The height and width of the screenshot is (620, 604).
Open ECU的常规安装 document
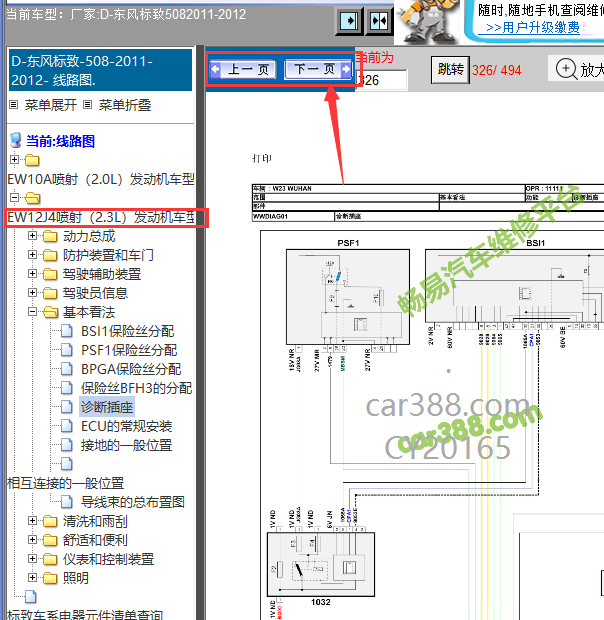pos(126,426)
